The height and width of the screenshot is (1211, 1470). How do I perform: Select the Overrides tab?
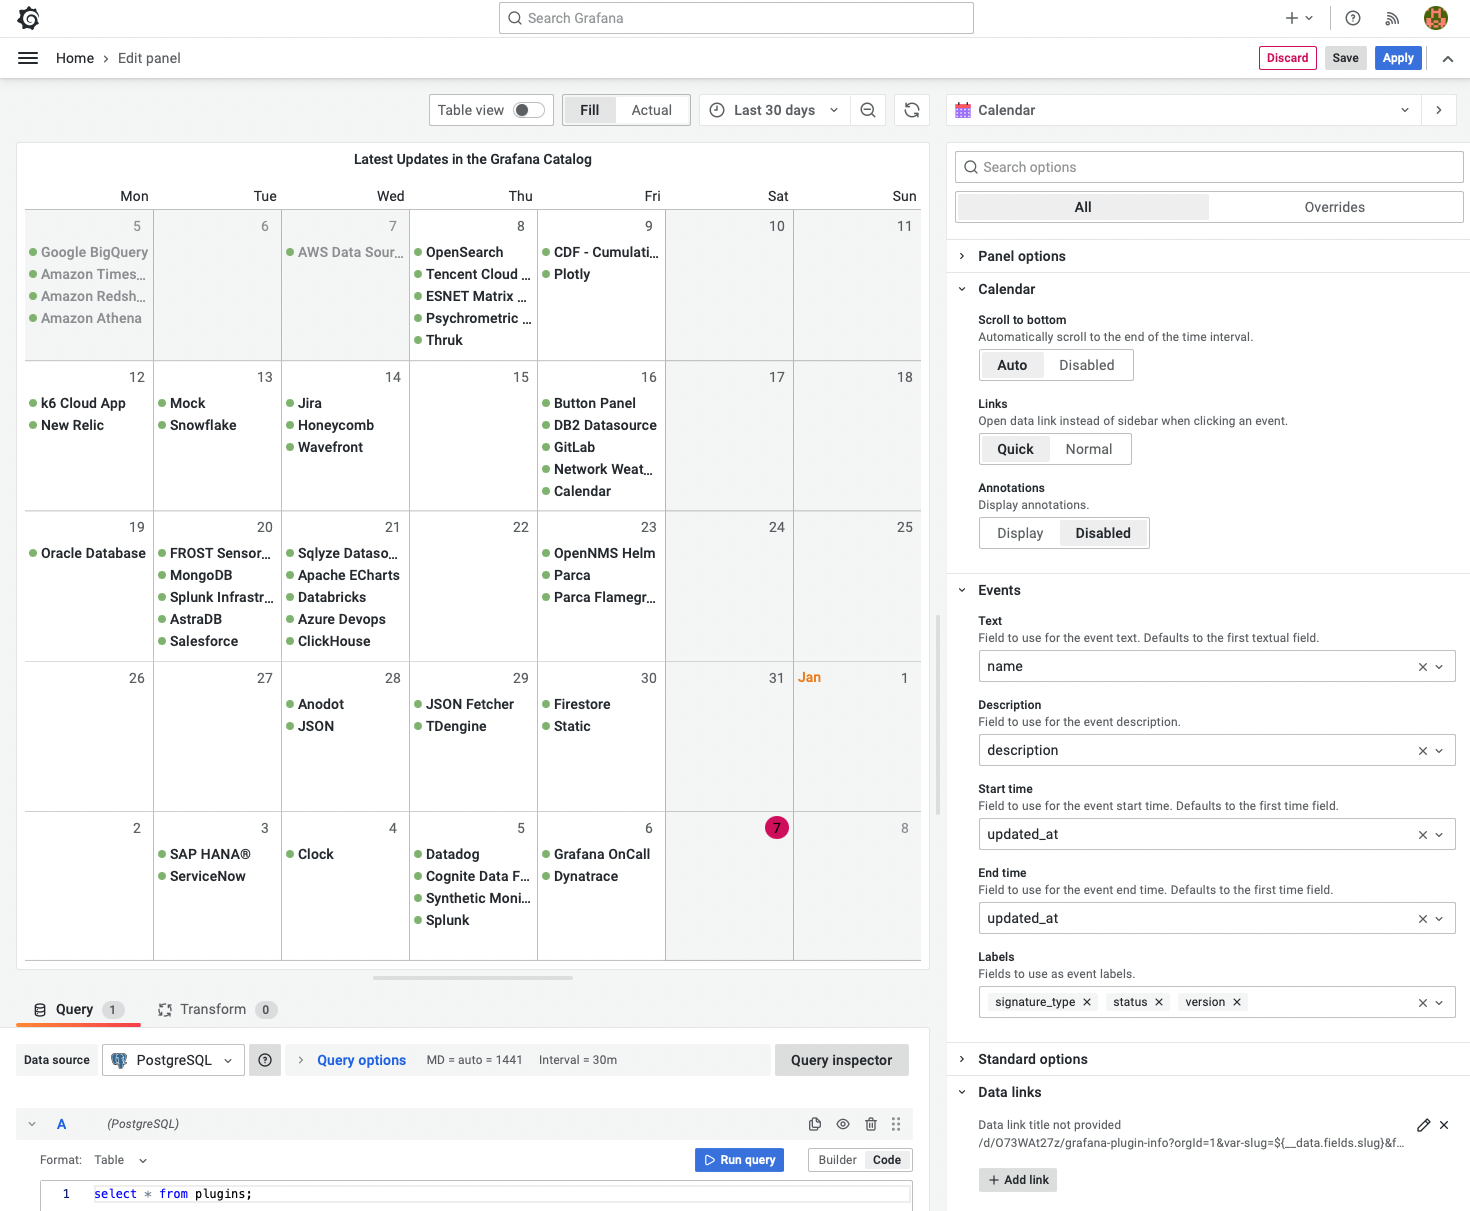tap(1334, 207)
